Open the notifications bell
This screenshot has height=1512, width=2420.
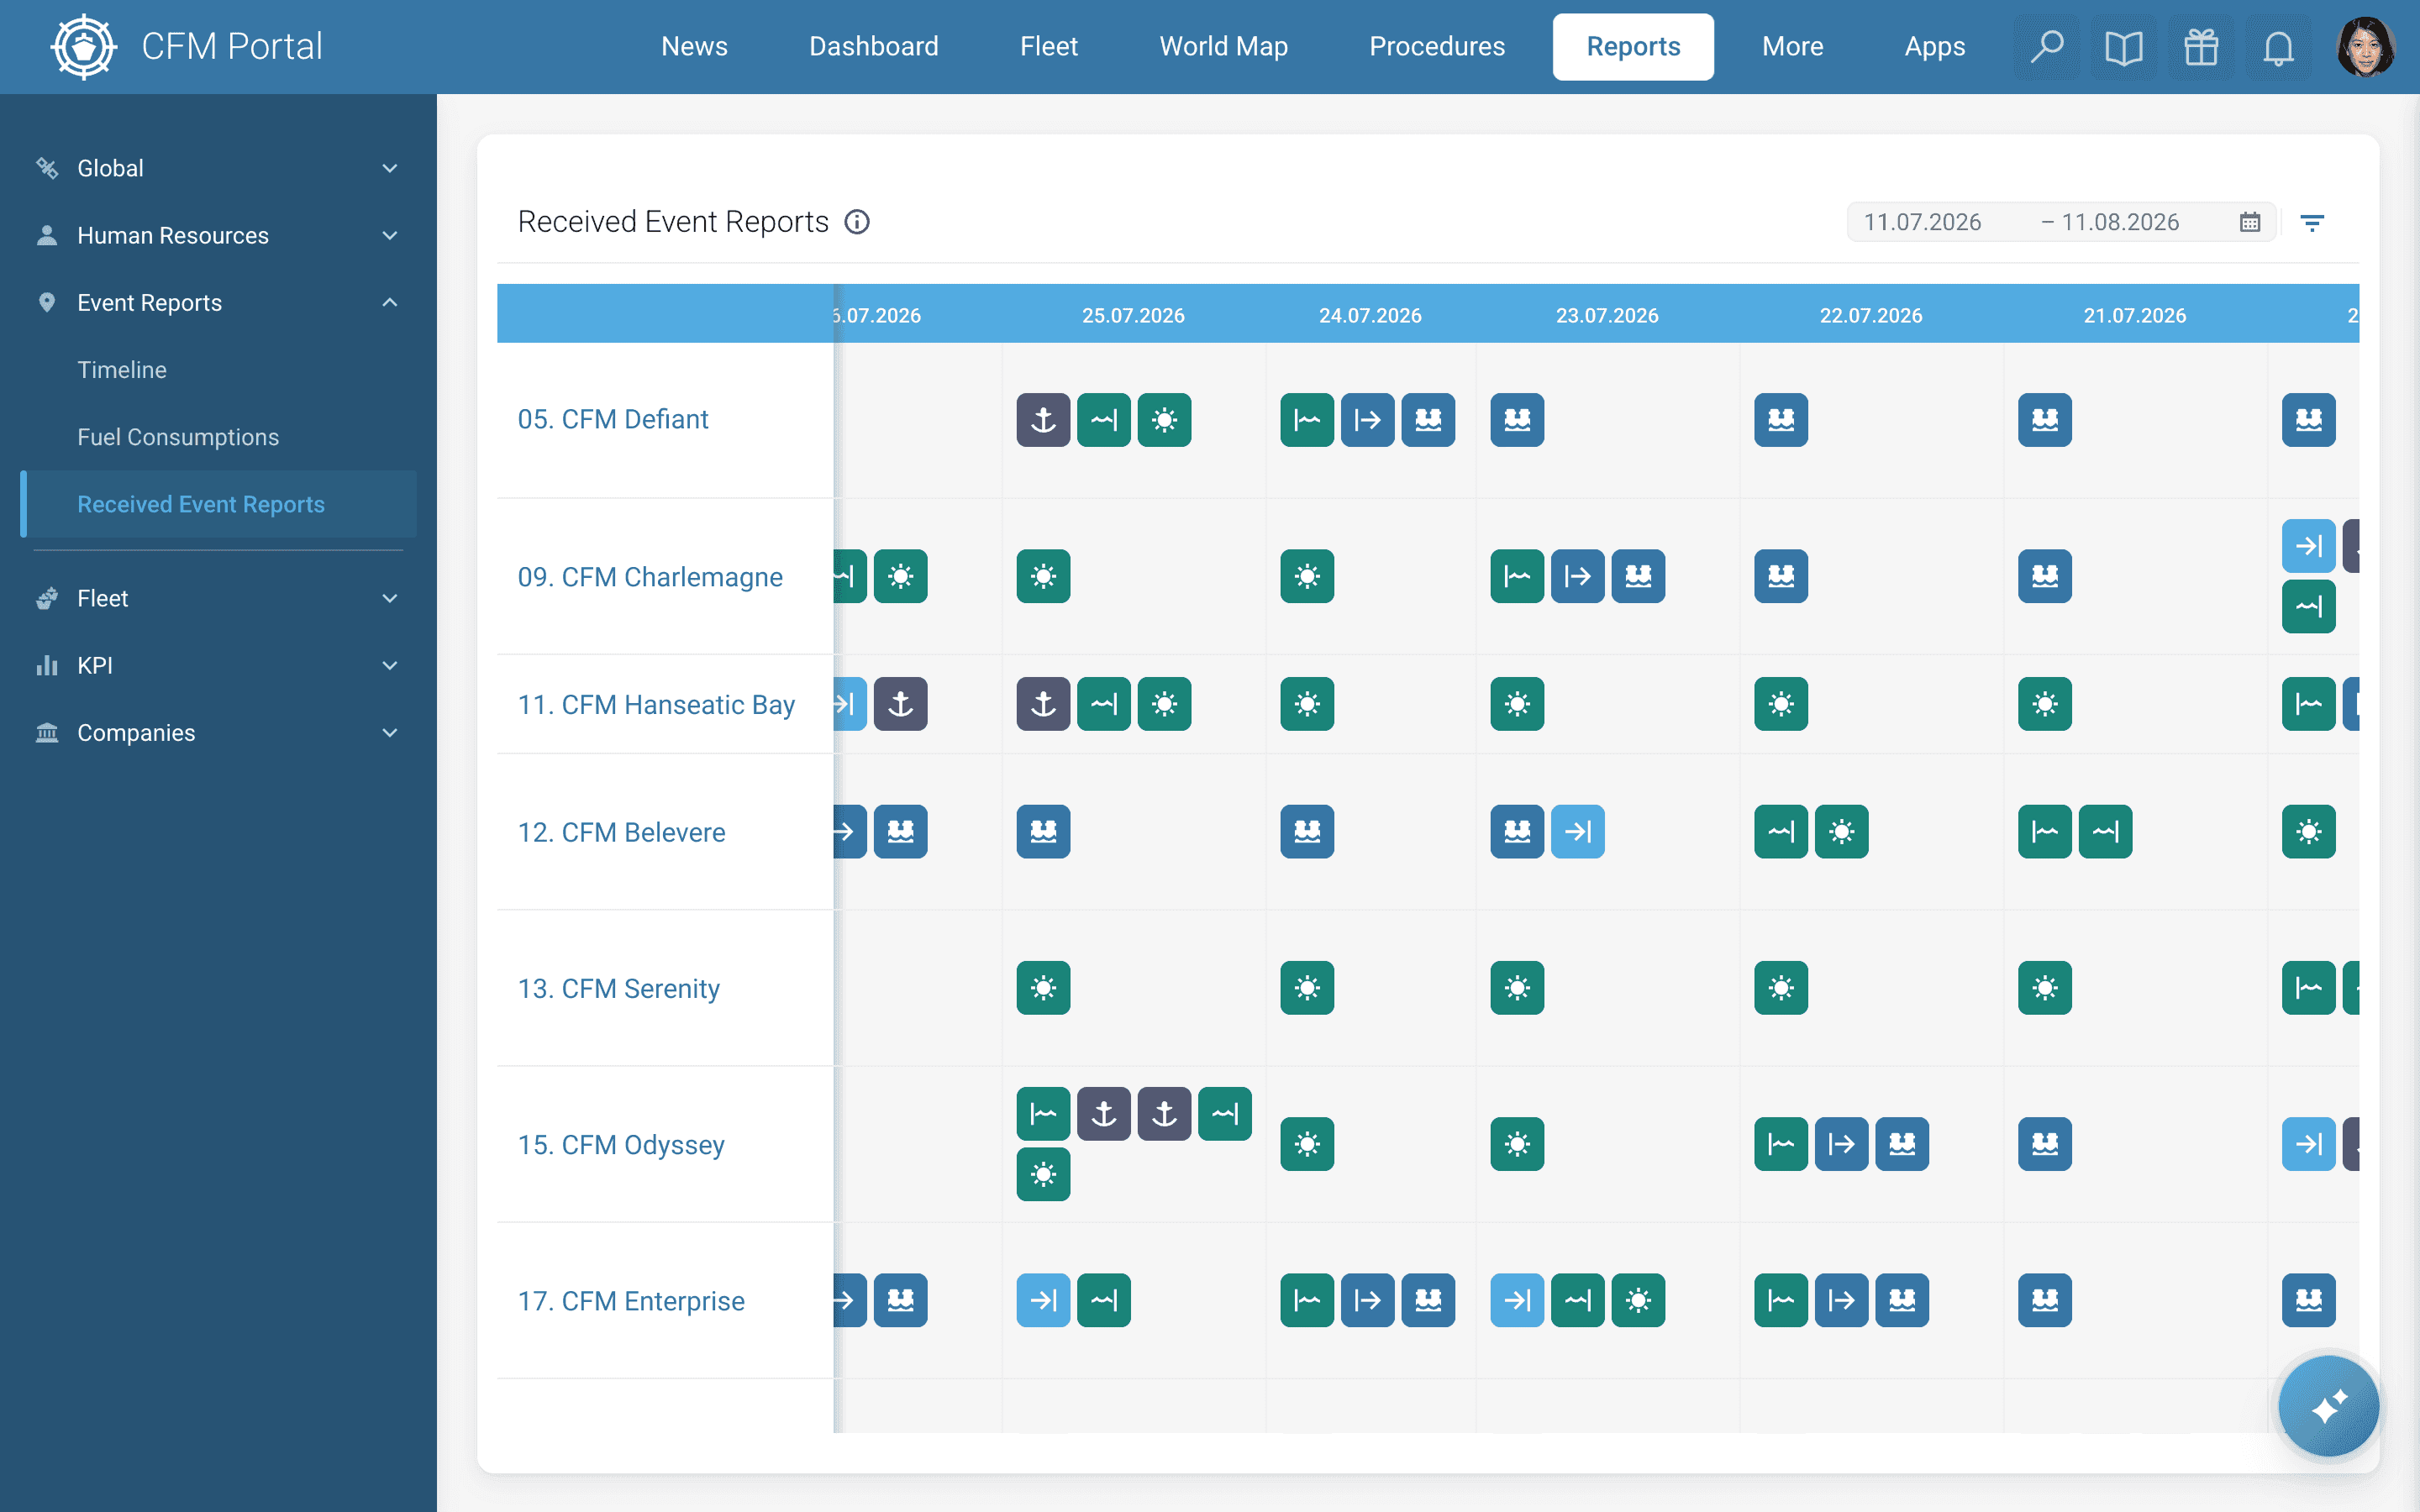coord(2278,47)
